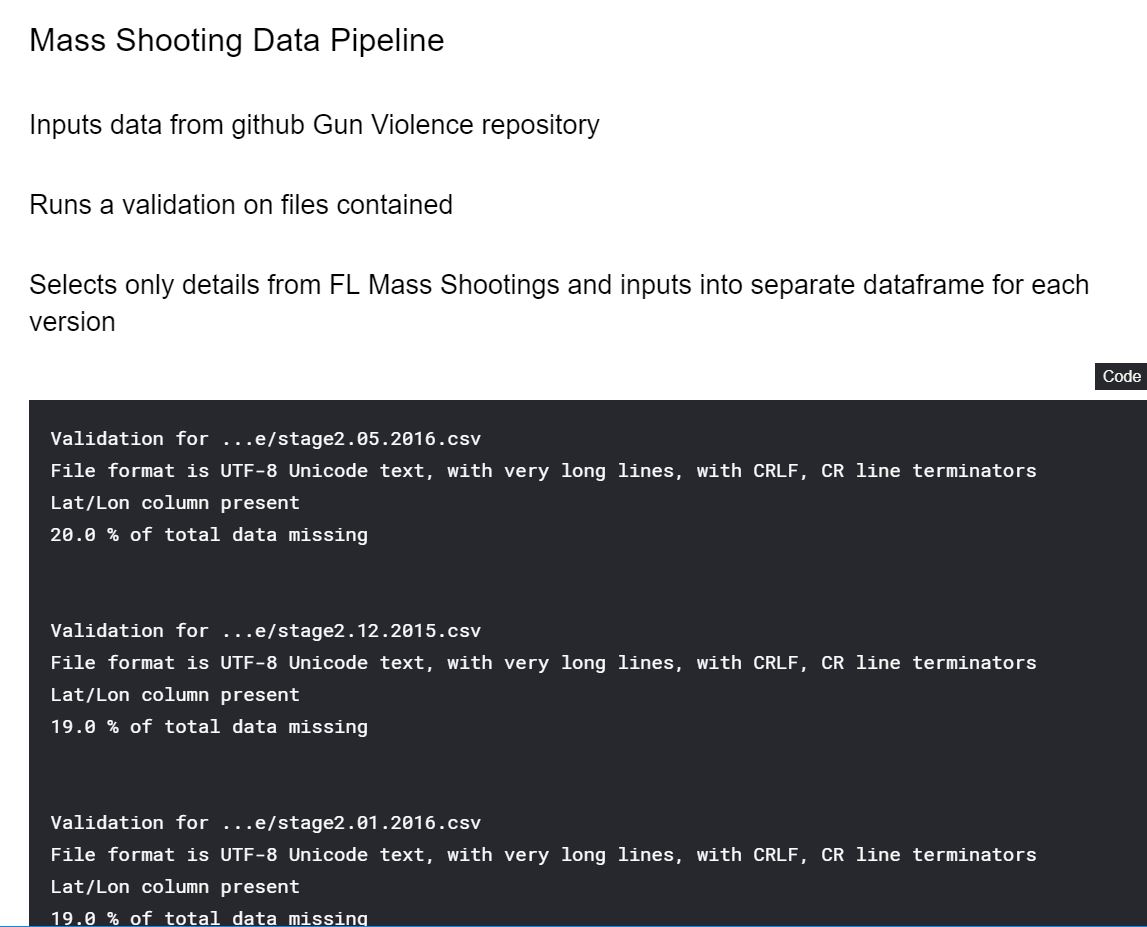The height and width of the screenshot is (927, 1147).
Task: Click the 20.0 % of total data missing line
Action: (x=209, y=535)
